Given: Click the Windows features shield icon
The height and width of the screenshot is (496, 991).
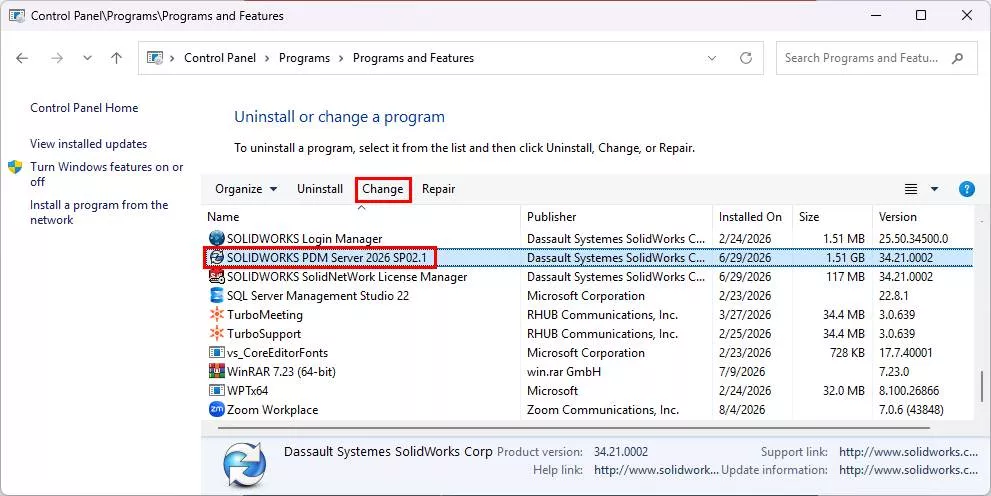Looking at the screenshot, I should click(15, 167).
